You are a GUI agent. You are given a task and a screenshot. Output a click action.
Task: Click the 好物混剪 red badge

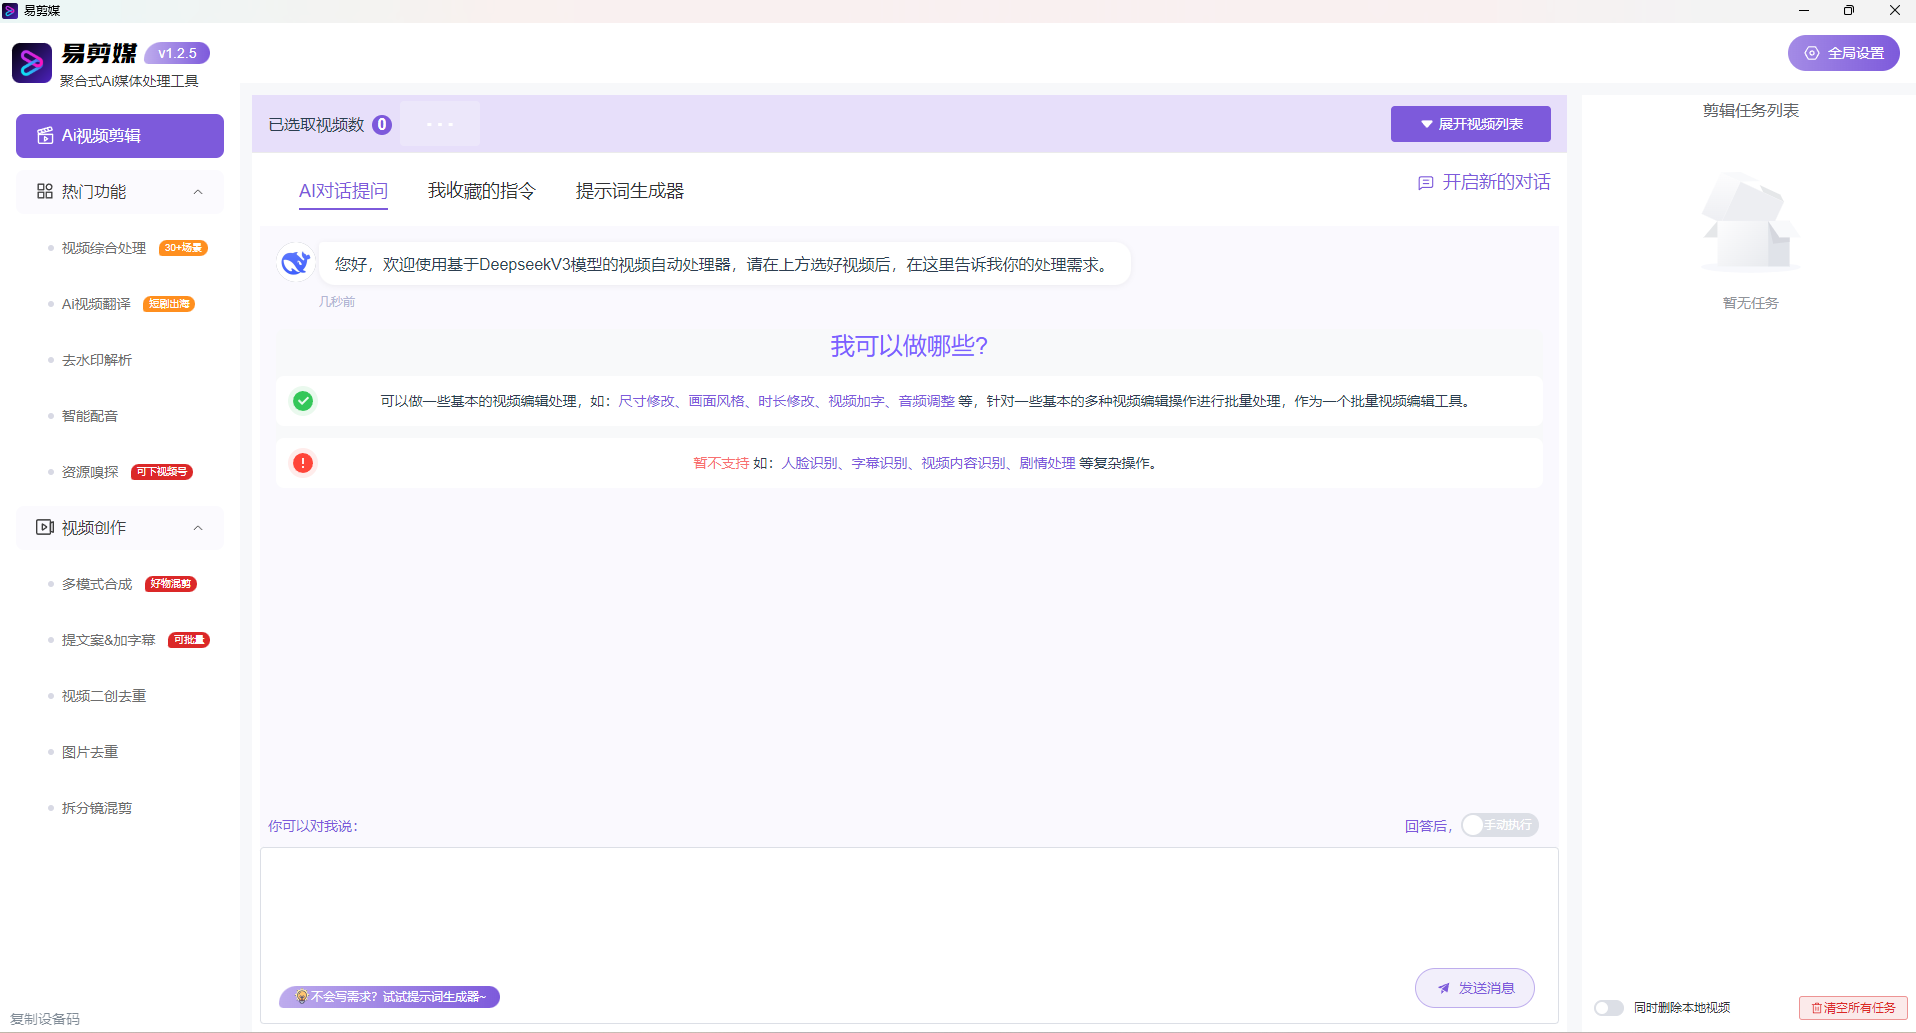coord(171,584)
